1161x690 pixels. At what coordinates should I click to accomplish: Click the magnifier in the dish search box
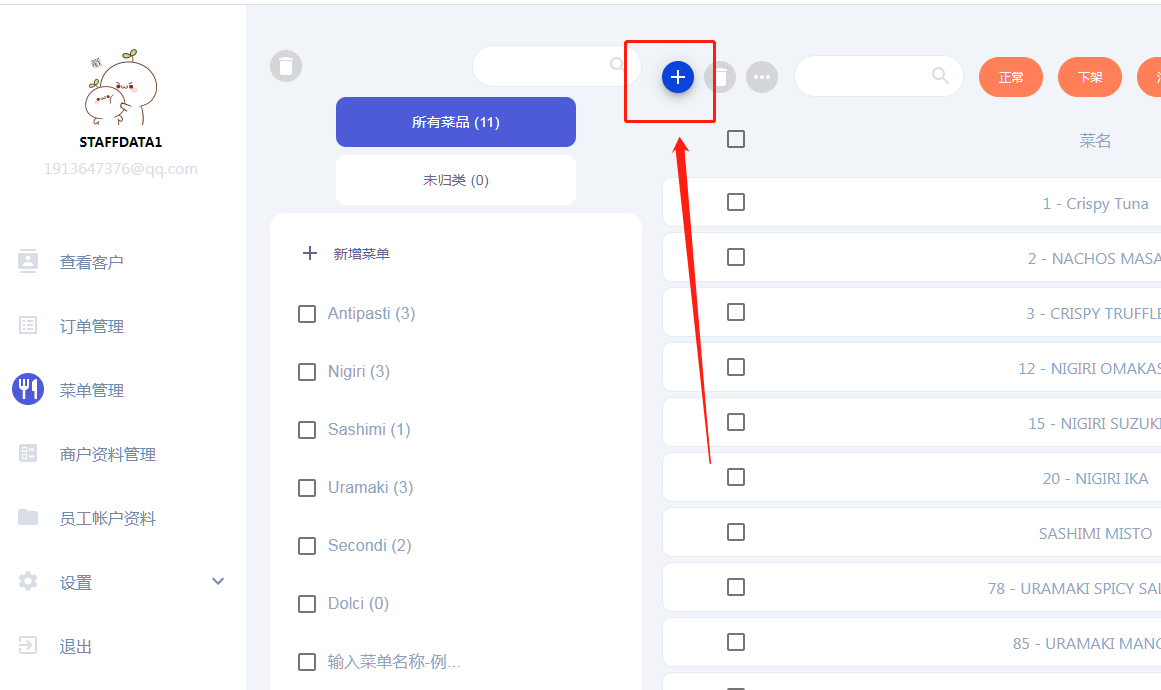940,76
